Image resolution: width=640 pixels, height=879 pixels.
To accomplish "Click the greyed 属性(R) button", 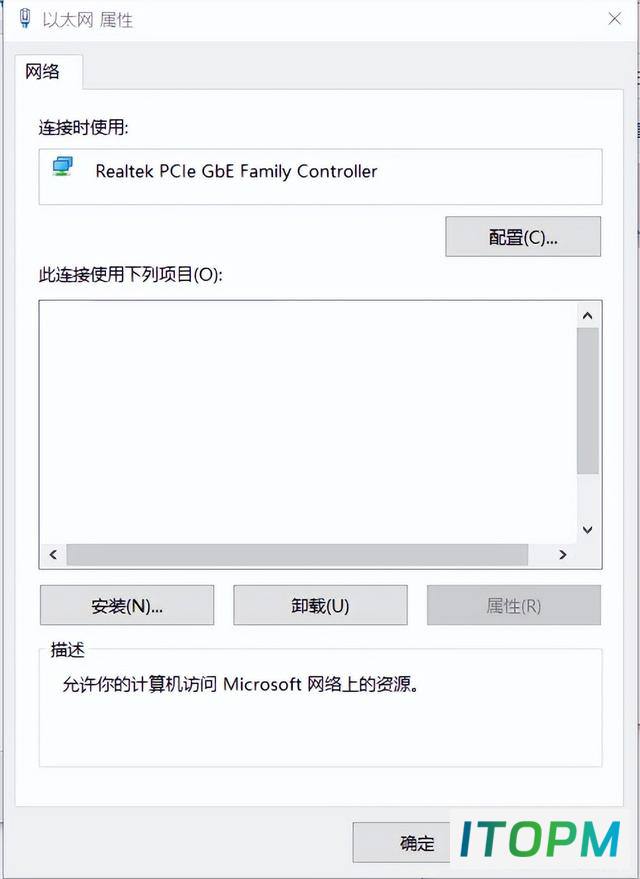I will [x=514, y=605].
